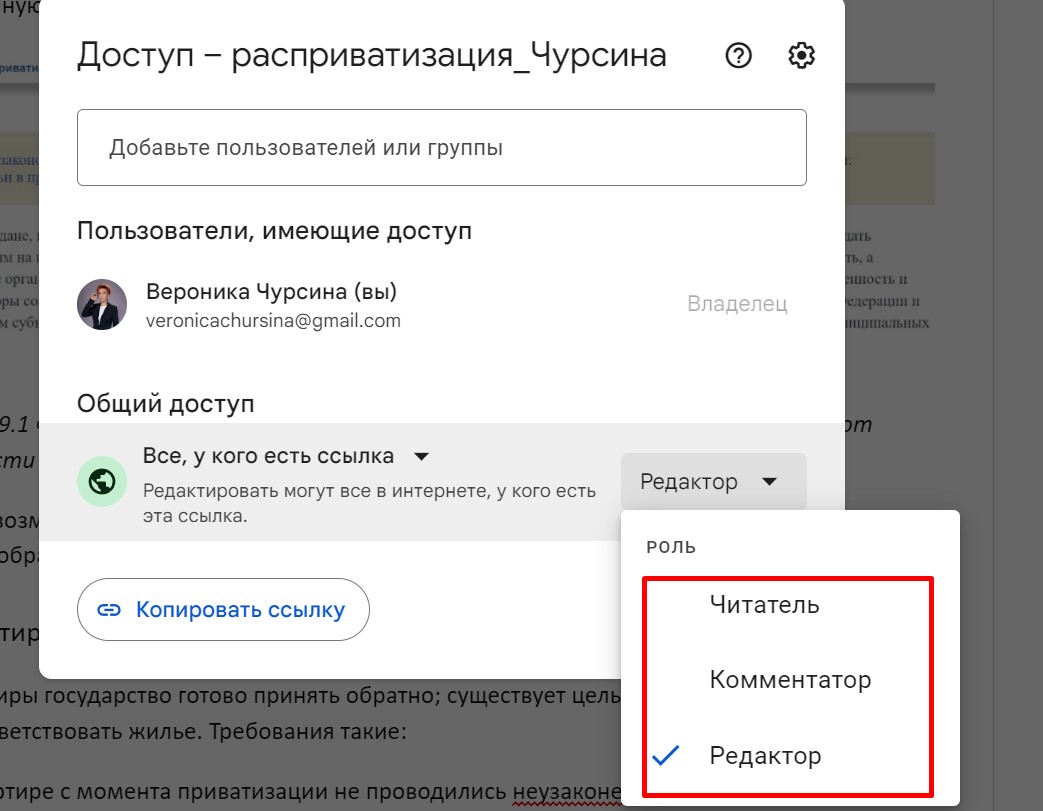Screen dimensions: 1043x811
Task: Click the "Доступ – расприватизация_Чурсина" dialog title
Action: coord(371,56)
